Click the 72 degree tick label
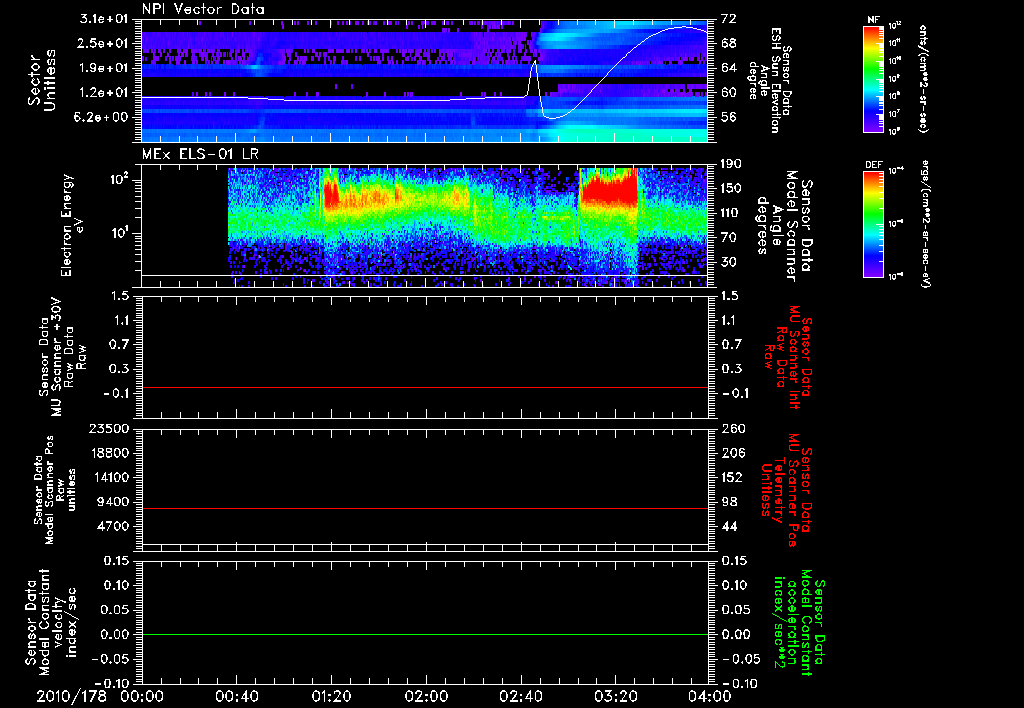 (x=728, y=19)
